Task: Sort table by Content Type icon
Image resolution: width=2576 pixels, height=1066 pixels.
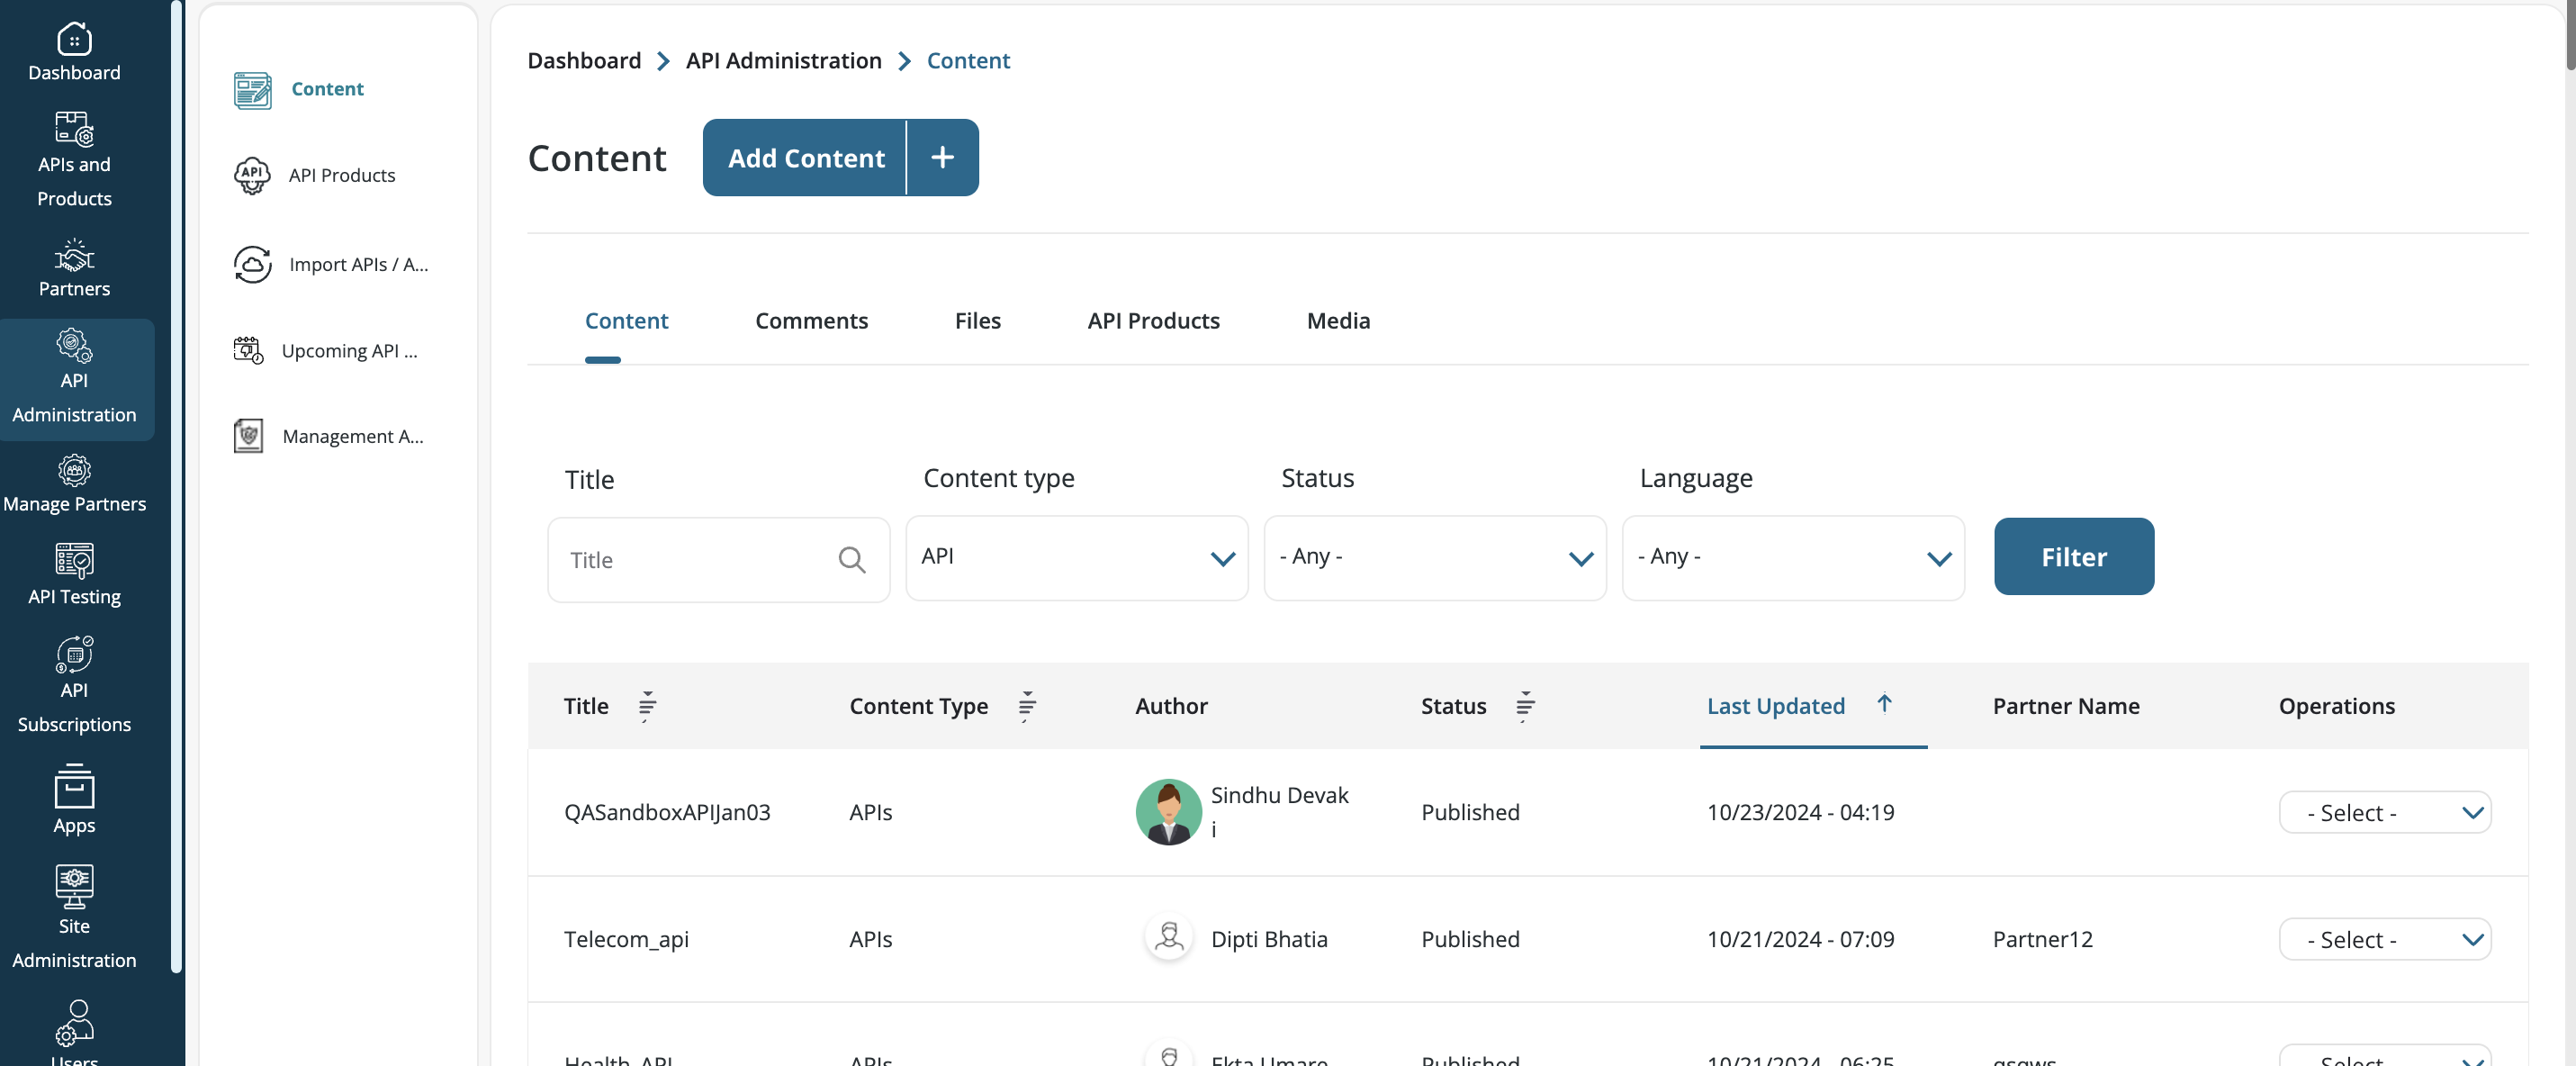Action: click(1027, 706)
